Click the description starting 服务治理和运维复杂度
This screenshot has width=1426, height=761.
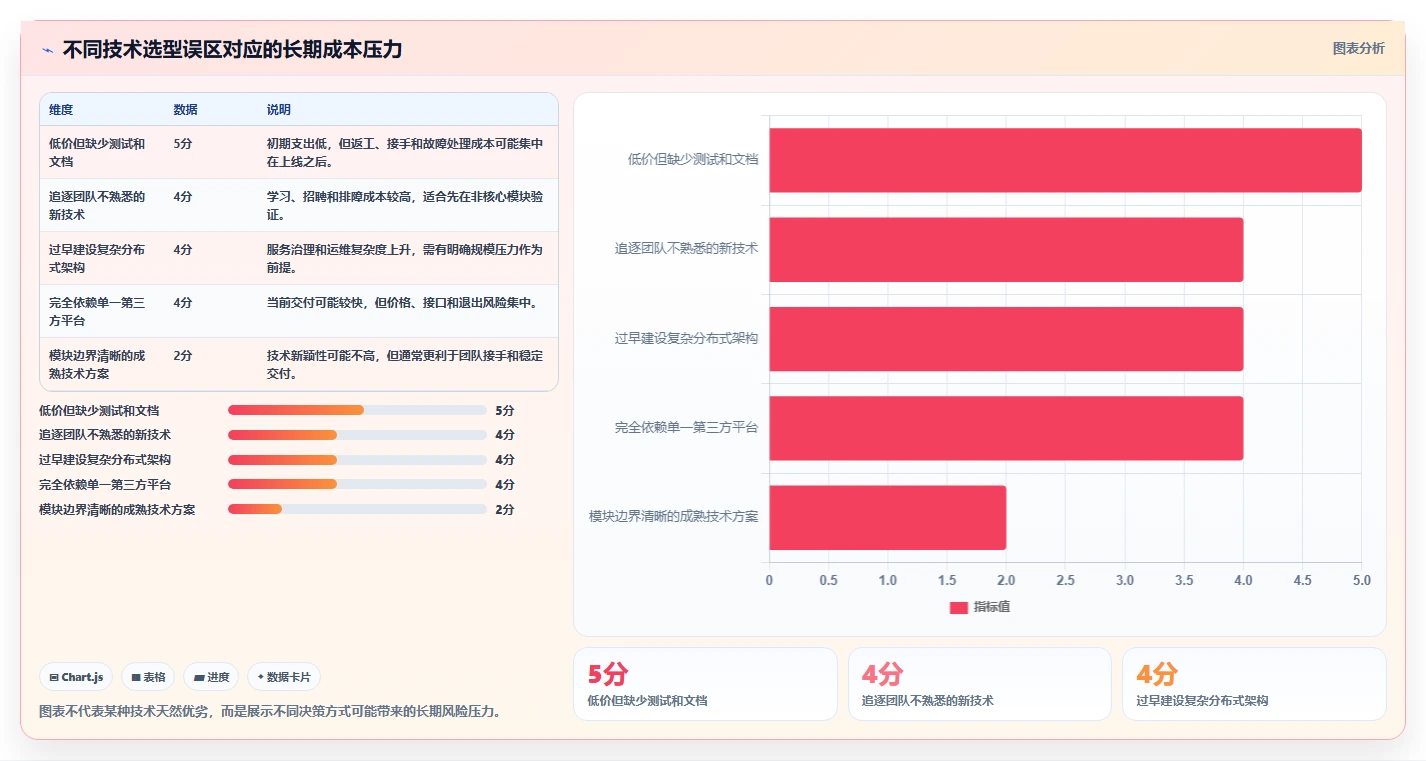coord(405,258)
